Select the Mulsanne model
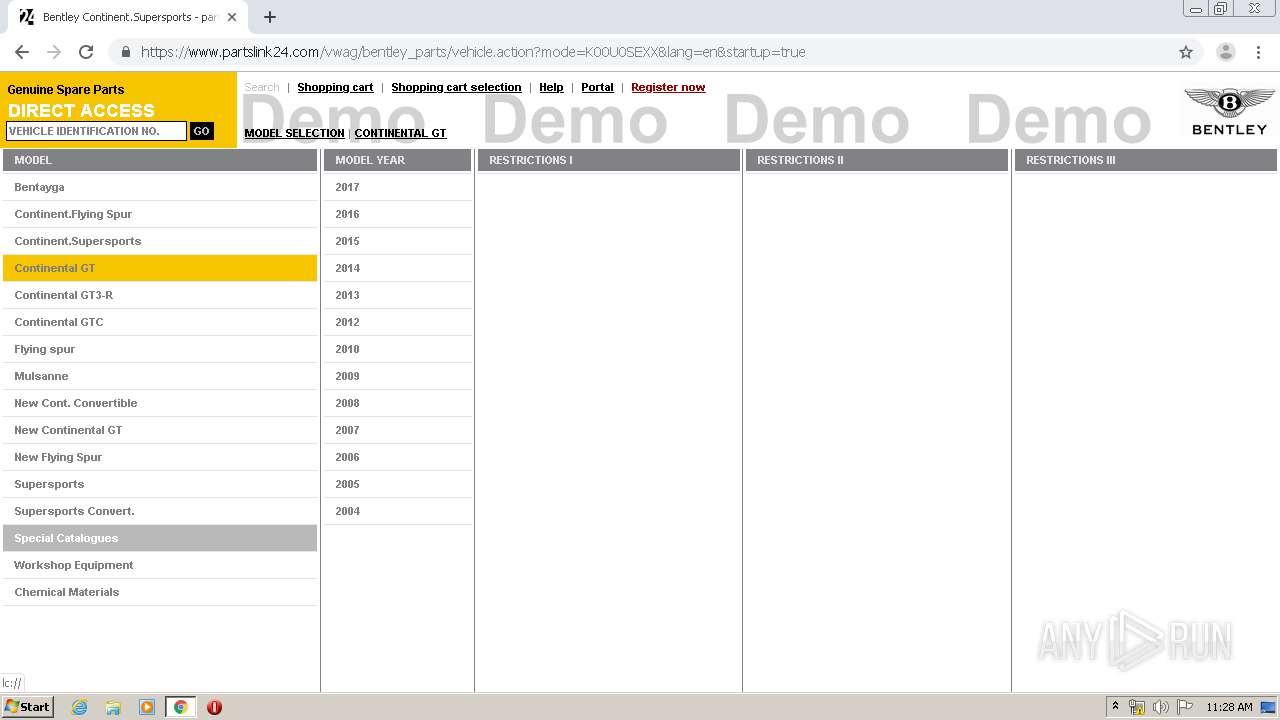This screenshot has height=720, width=1280. [x=160, y=376]
